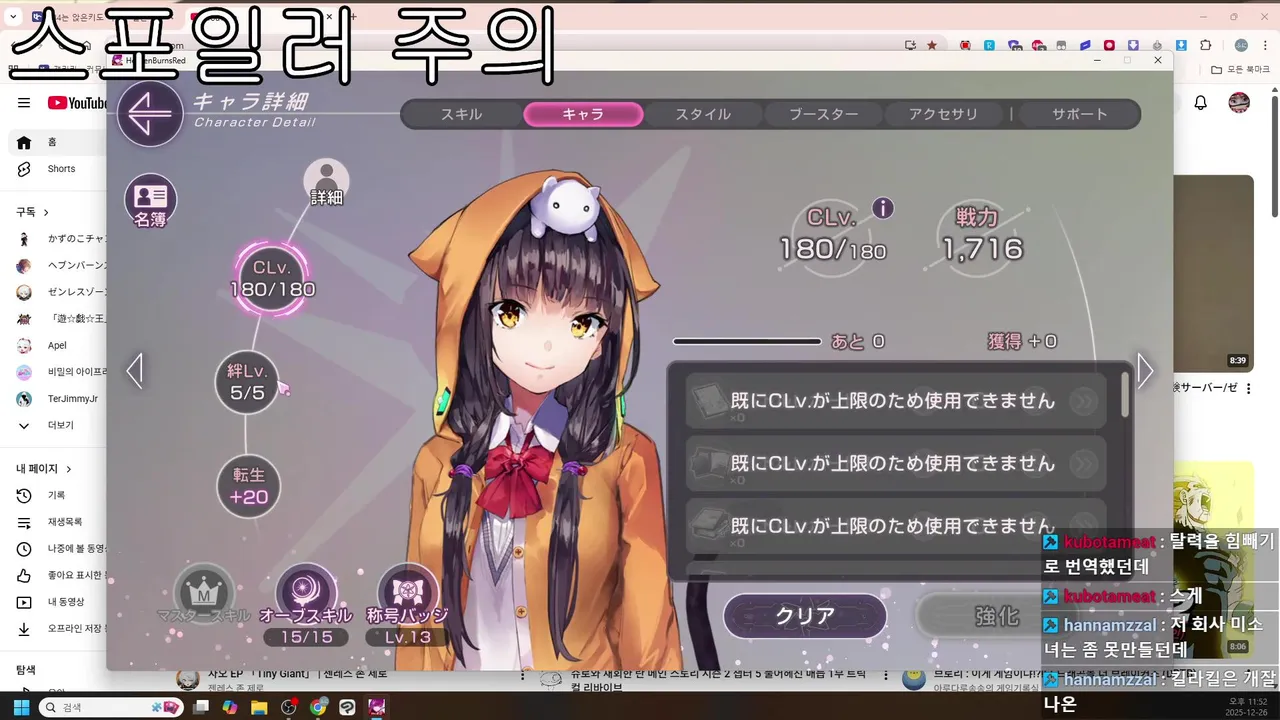Image resolution: width=1280 pixels, height=720 pixels.
Task: Go back with the arrow icon
Action: [x=150, y=113]
